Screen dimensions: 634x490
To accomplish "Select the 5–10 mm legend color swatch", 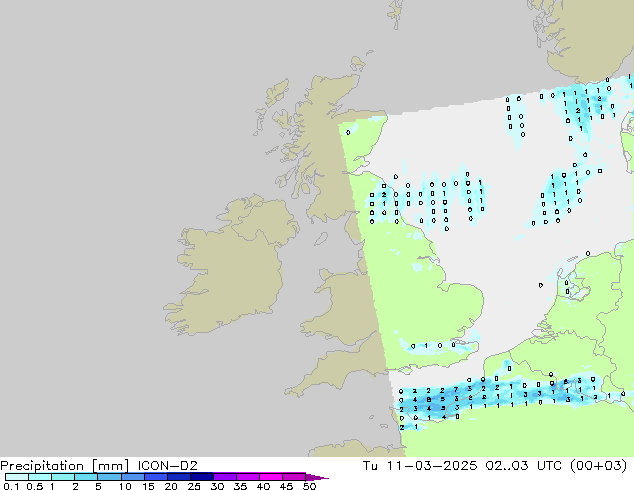I will pos(109,477).
